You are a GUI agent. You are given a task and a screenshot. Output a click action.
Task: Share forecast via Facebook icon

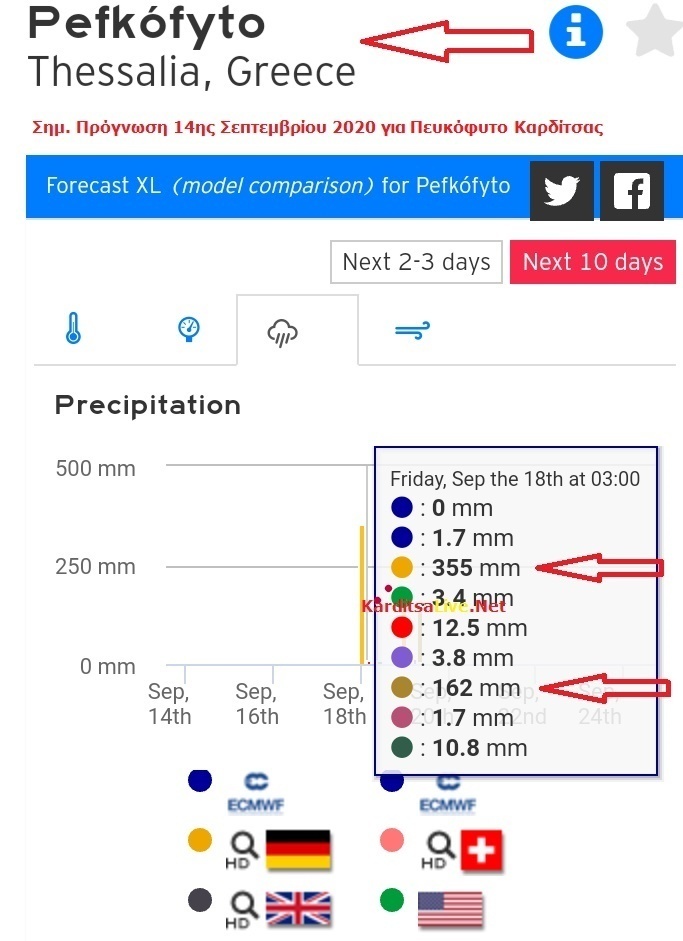pos(632,191)
